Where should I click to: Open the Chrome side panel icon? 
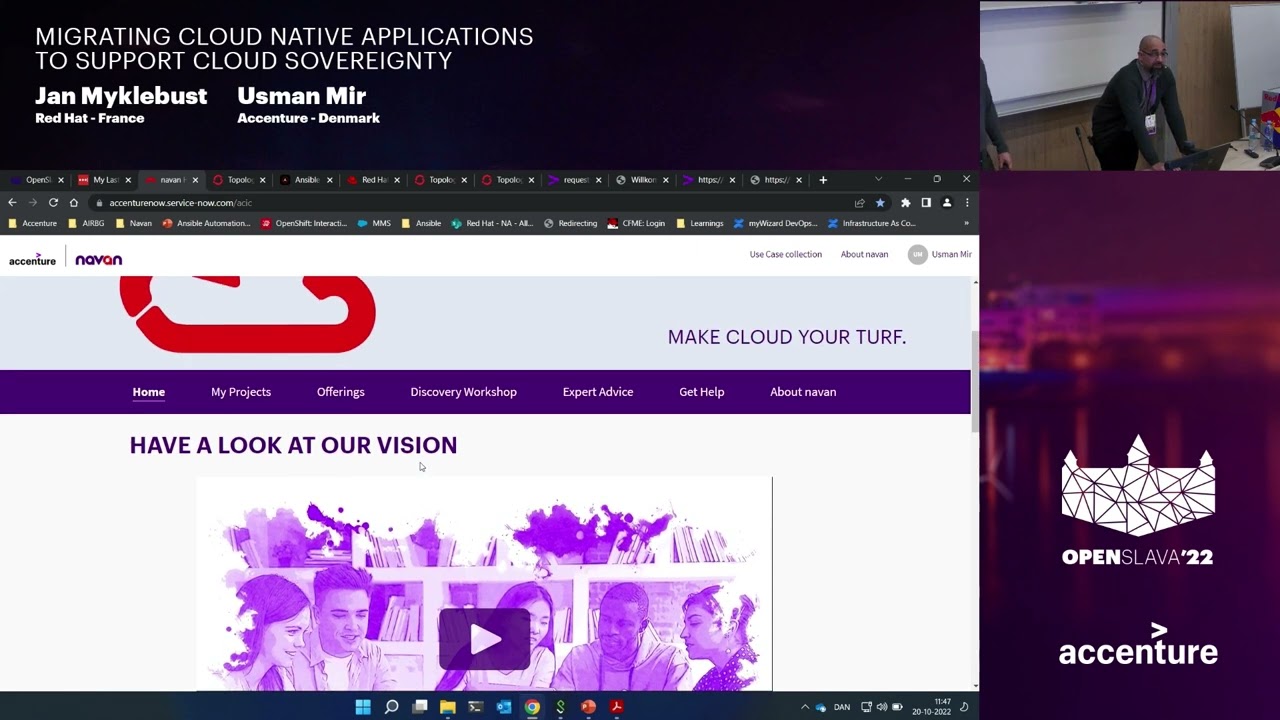tap(926, 203)
